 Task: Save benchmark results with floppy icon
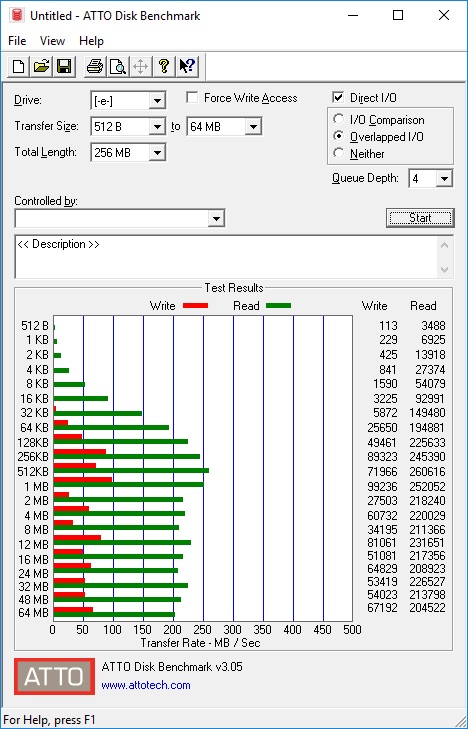click(x=64, y=66)
